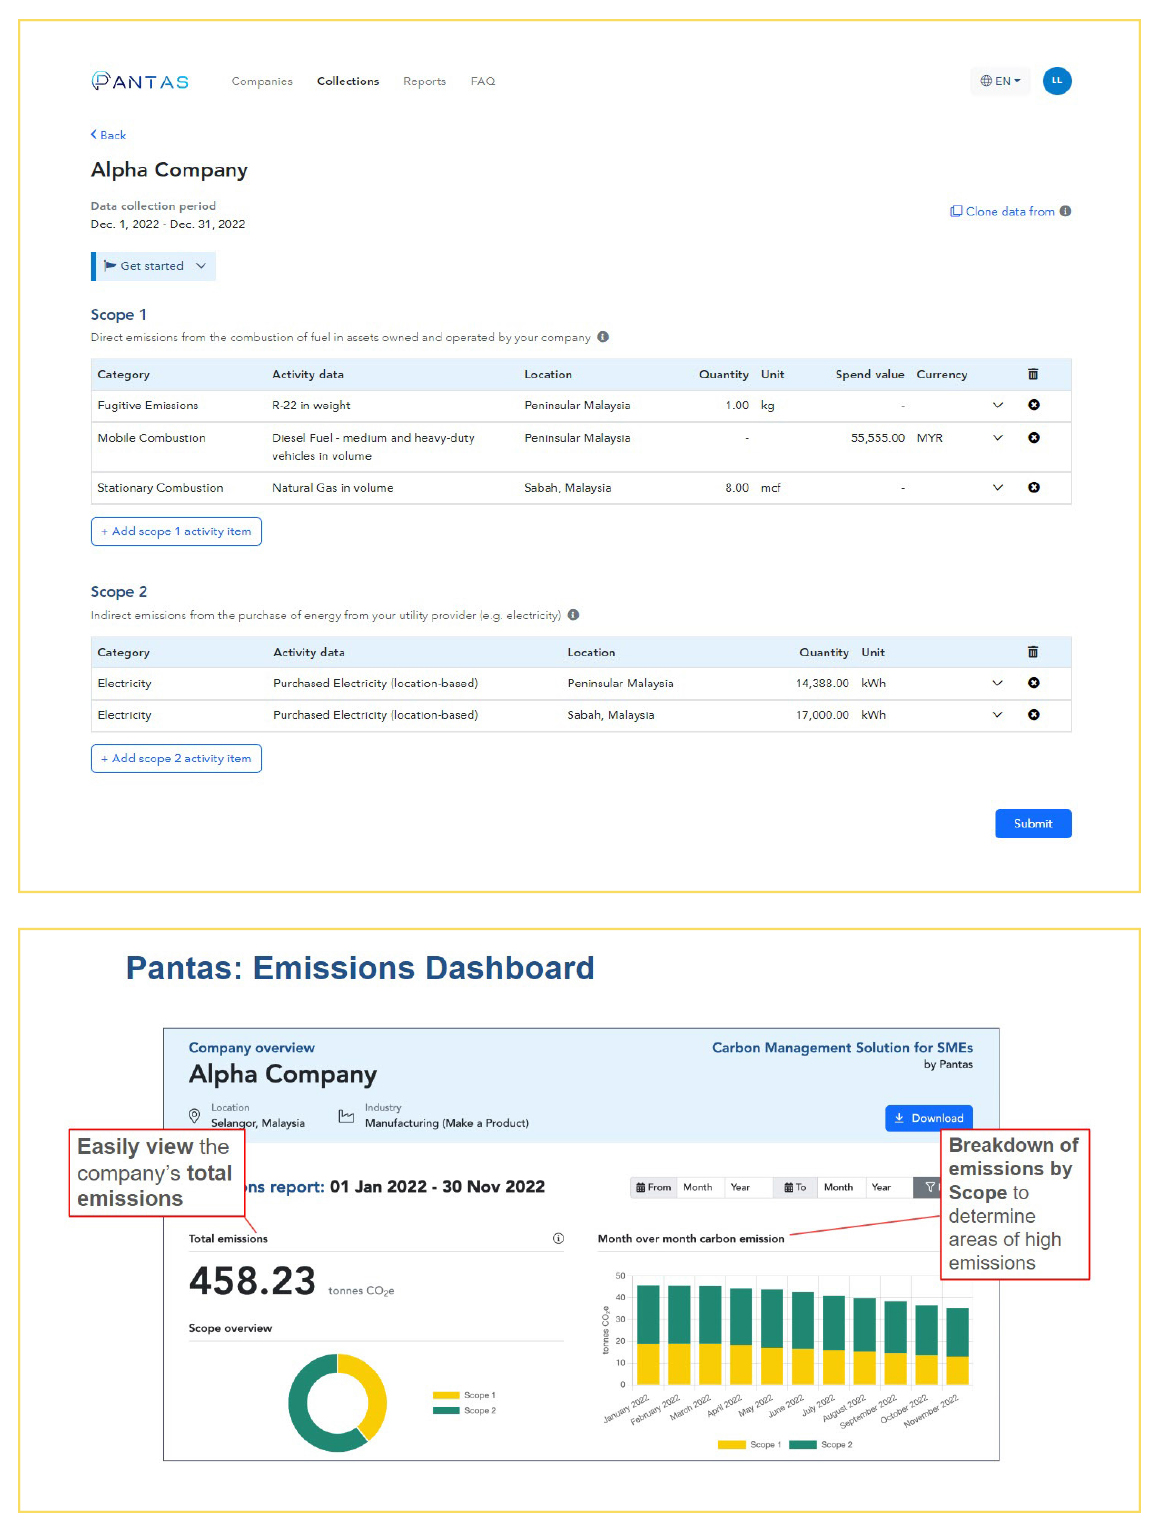Click the 55,555.00 spend value cell
Image resolution: width=1161 pixels, height=1529 pixels.
pyautogui.click(x=877, y=438)
